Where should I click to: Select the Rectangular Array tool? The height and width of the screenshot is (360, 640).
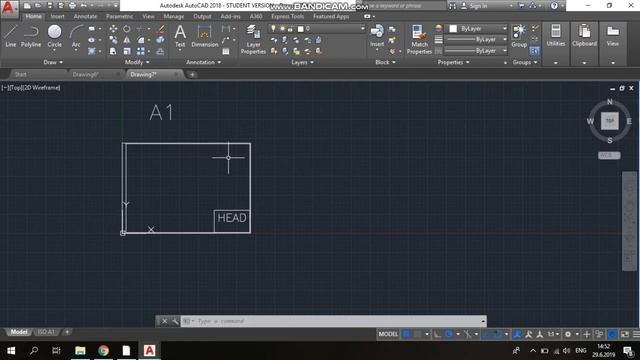[141, 51]
